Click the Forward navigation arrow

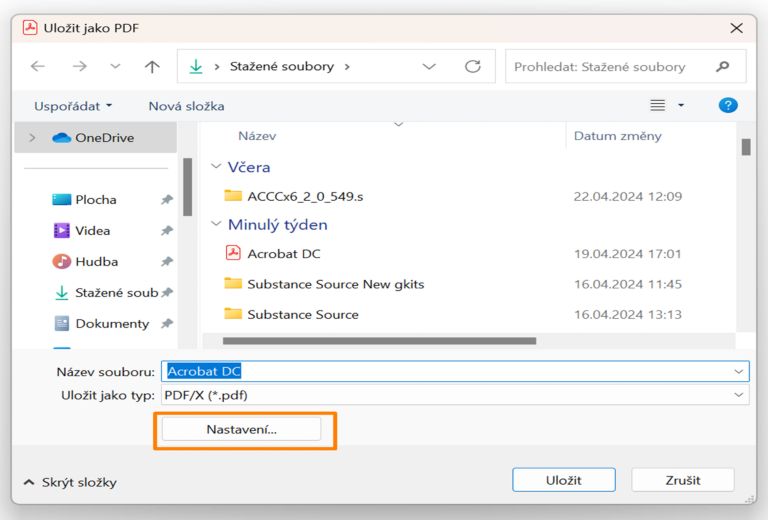coord(79,67)
